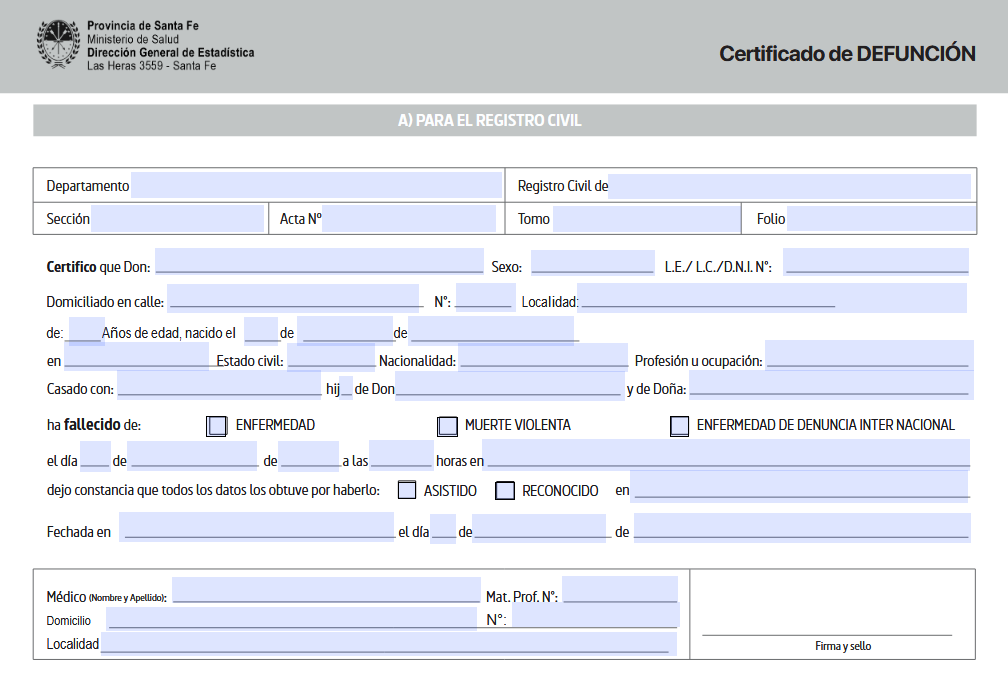This screenshot has height=698, width=1008.
Task: Click the 'Provincia de Santa Fe' heading
Action: pyautogui.click(x=143, y=26)
